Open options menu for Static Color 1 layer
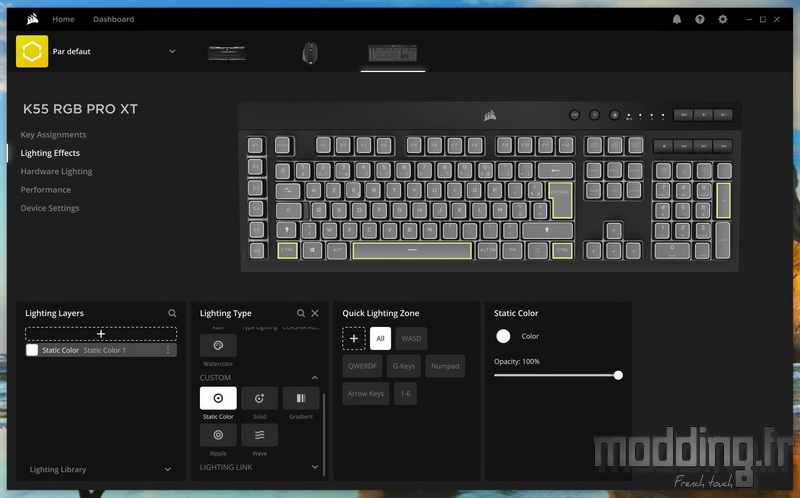This screenshot has height=498, width=800. point(168,350)
